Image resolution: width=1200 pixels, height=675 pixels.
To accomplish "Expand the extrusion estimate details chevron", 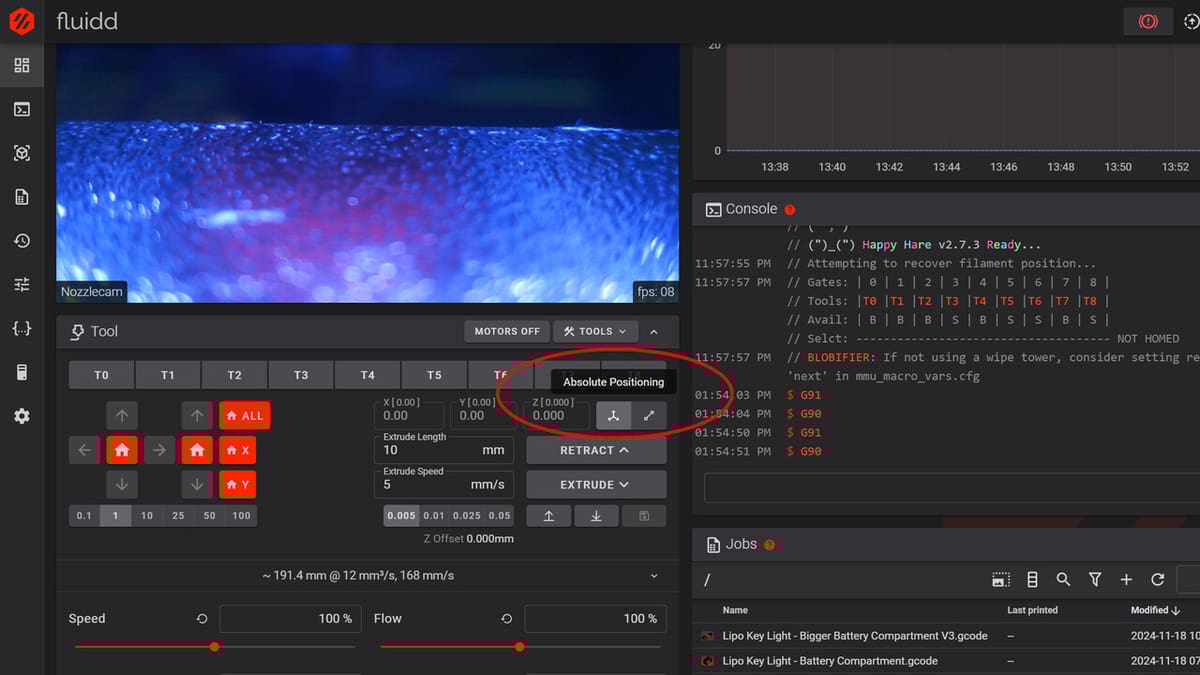I will [654, 576].
